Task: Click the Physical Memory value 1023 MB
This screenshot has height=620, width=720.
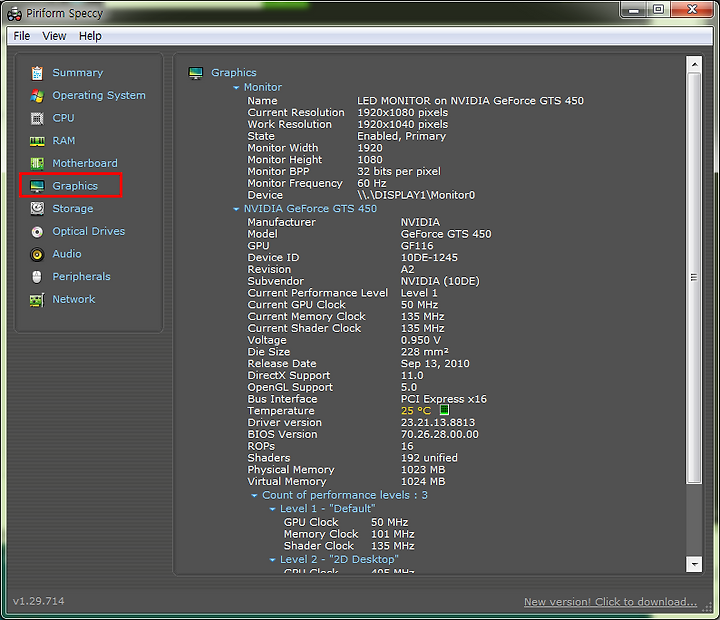Action: click(423, 470)
